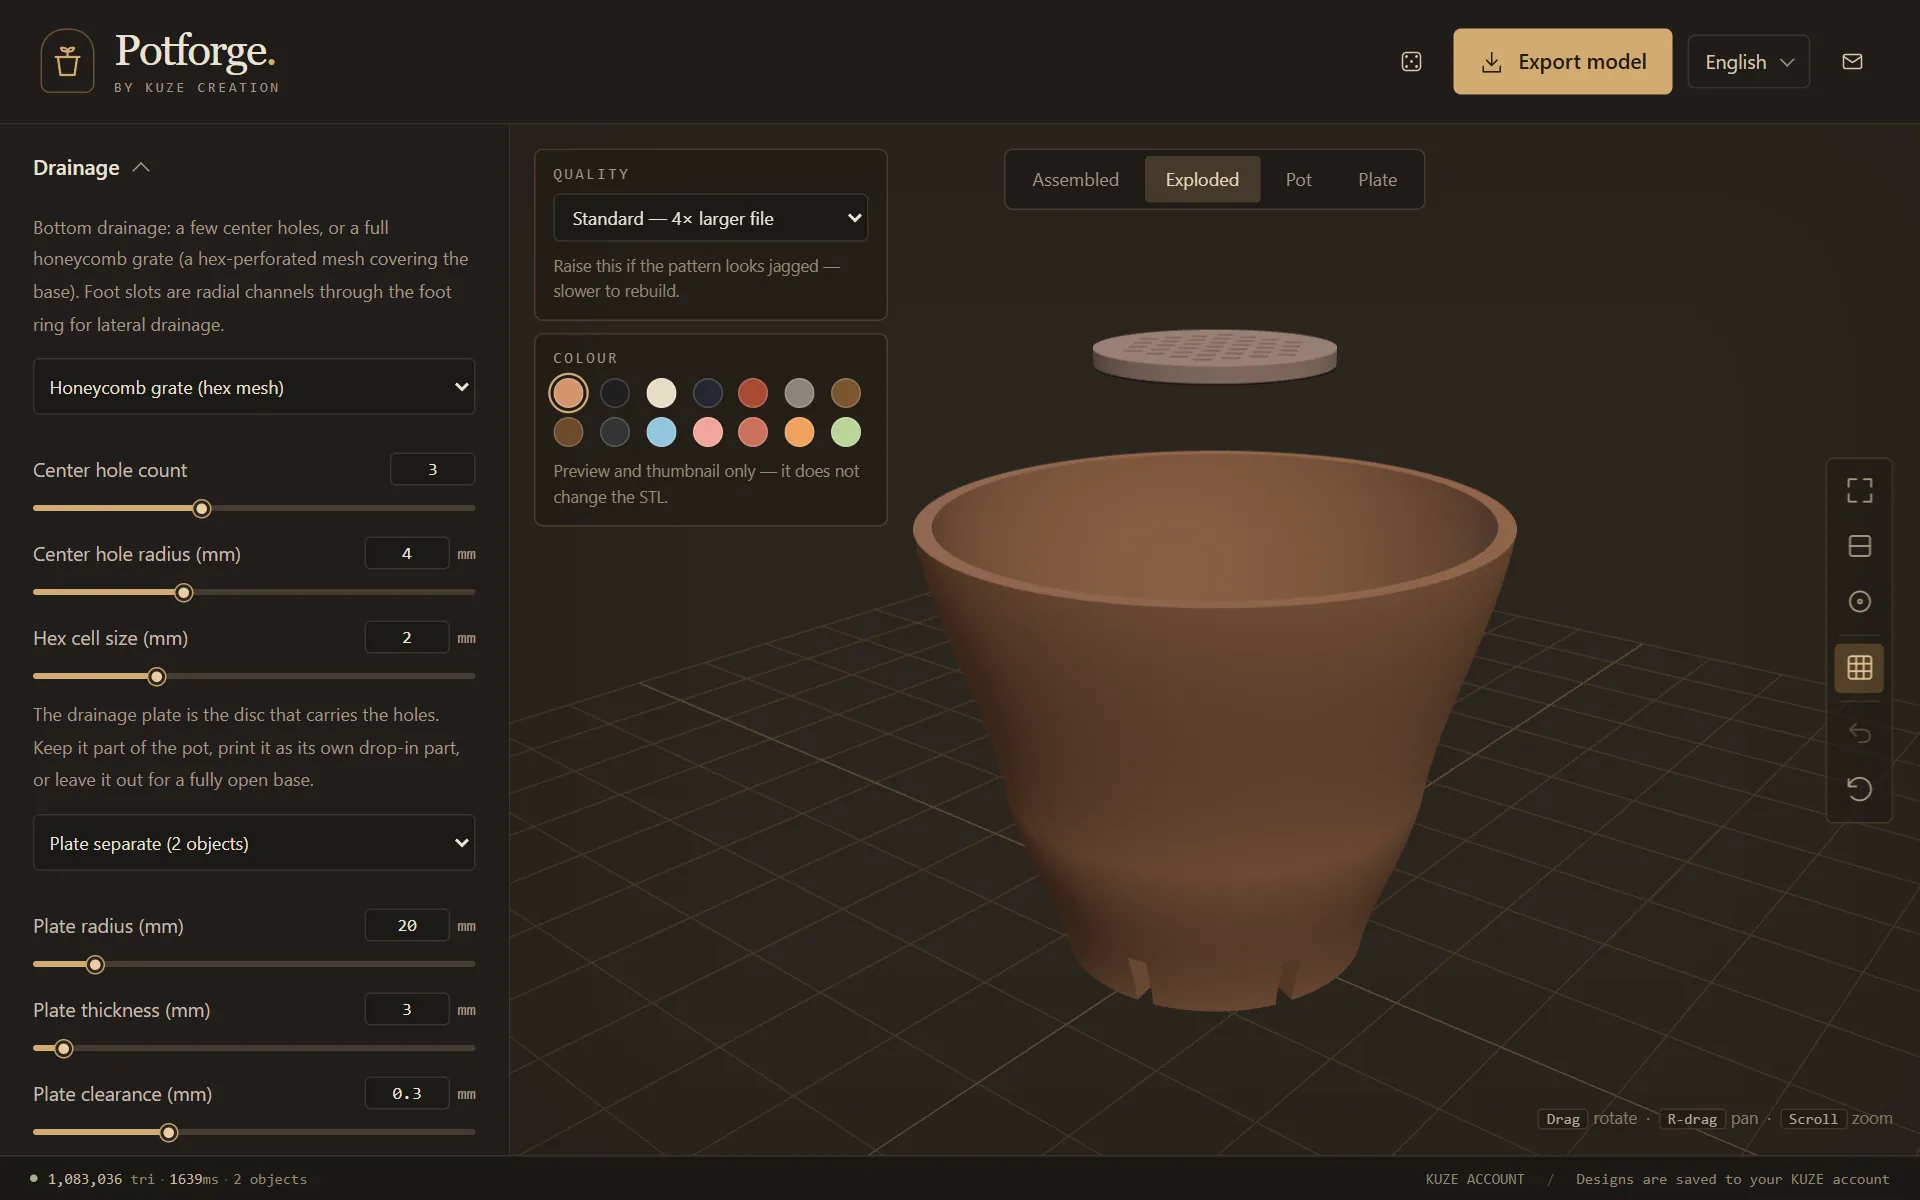Open the mail contact icon
The height and width of the screenshot is (1200, 1920).
point(1852,62)
